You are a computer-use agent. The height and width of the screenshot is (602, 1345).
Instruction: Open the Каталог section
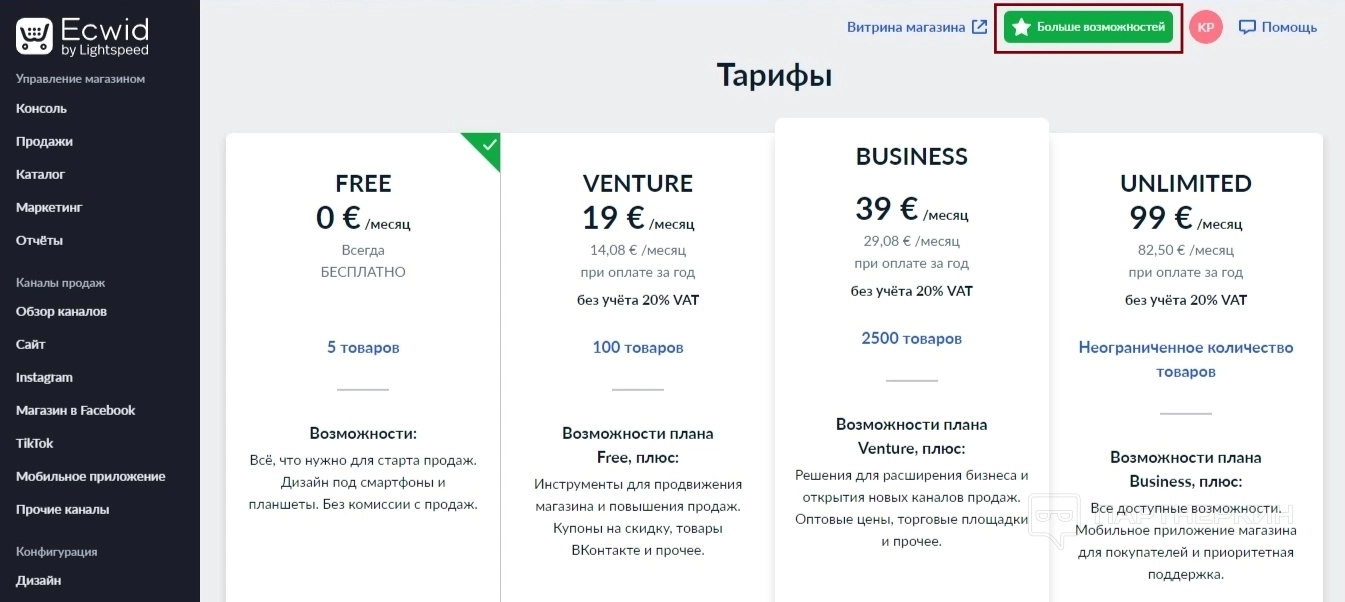coord(40,174)
